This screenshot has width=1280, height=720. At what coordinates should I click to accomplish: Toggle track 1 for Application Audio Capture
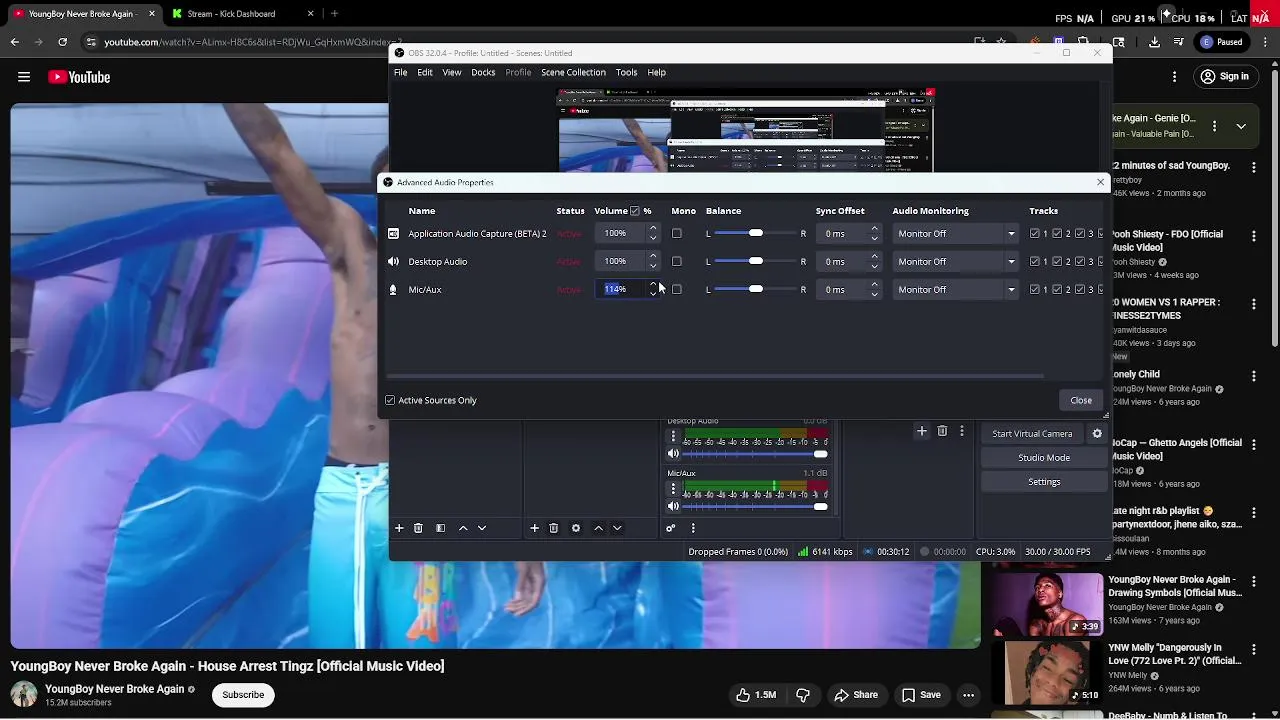[x=1035, y=234]
